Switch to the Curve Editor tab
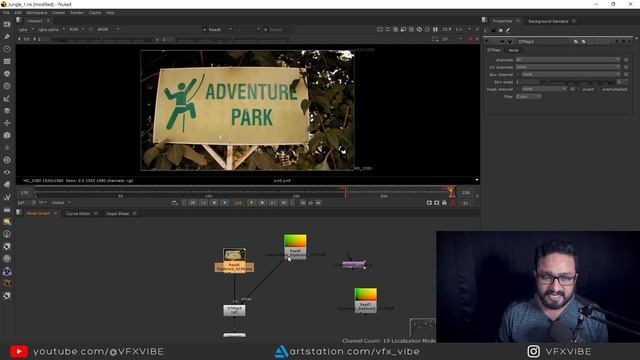The image size is (640, 360). coord(78,213)
